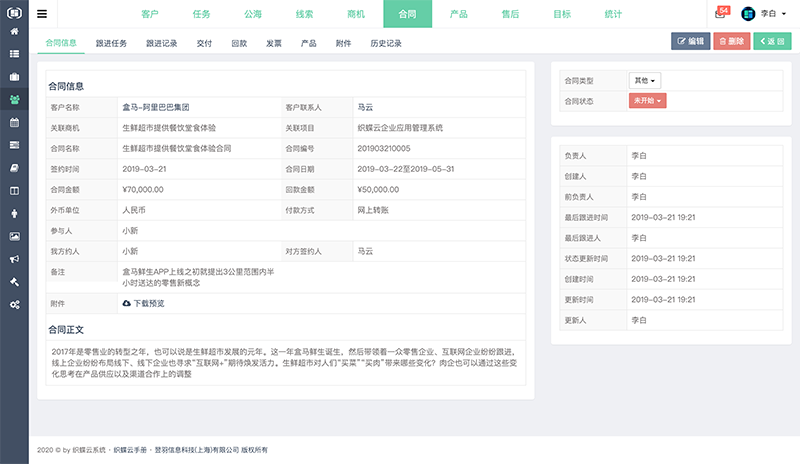
Task: Switch to the 跟进任务 tab
Action: click(111, 43)
